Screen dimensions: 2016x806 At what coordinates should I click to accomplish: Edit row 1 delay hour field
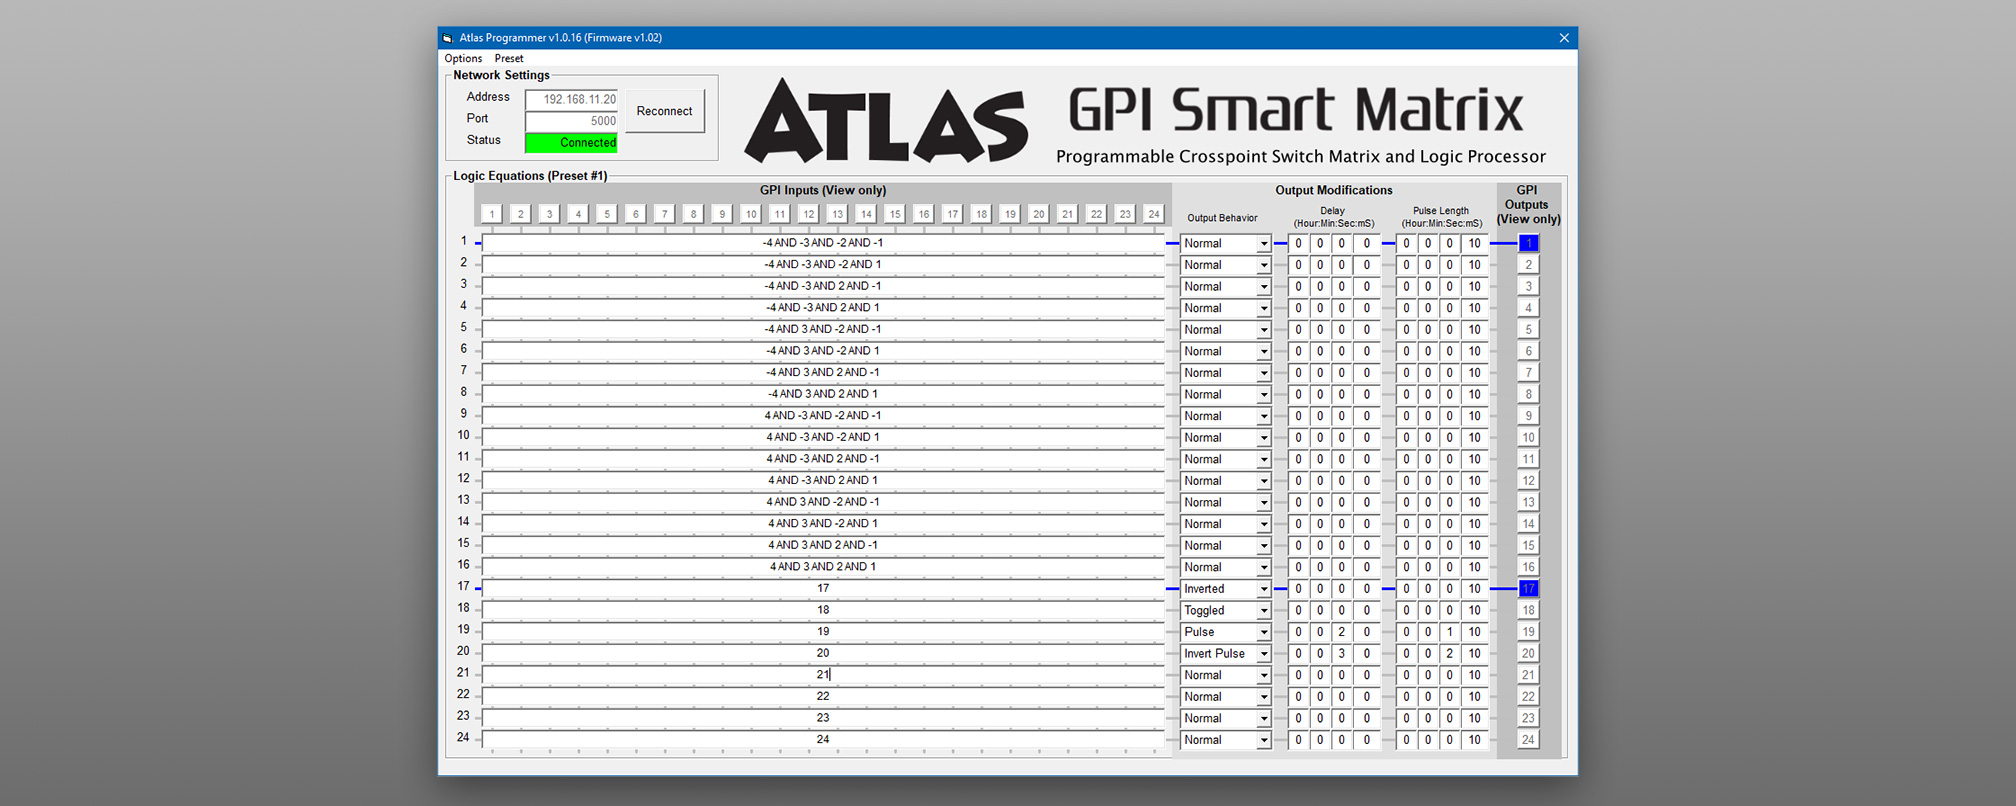pyautogui.click(x=1298, y=243)
